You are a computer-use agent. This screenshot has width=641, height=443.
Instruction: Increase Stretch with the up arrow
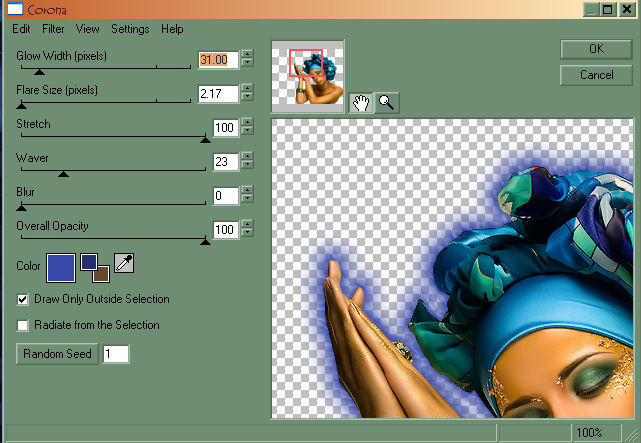(247, 122)
